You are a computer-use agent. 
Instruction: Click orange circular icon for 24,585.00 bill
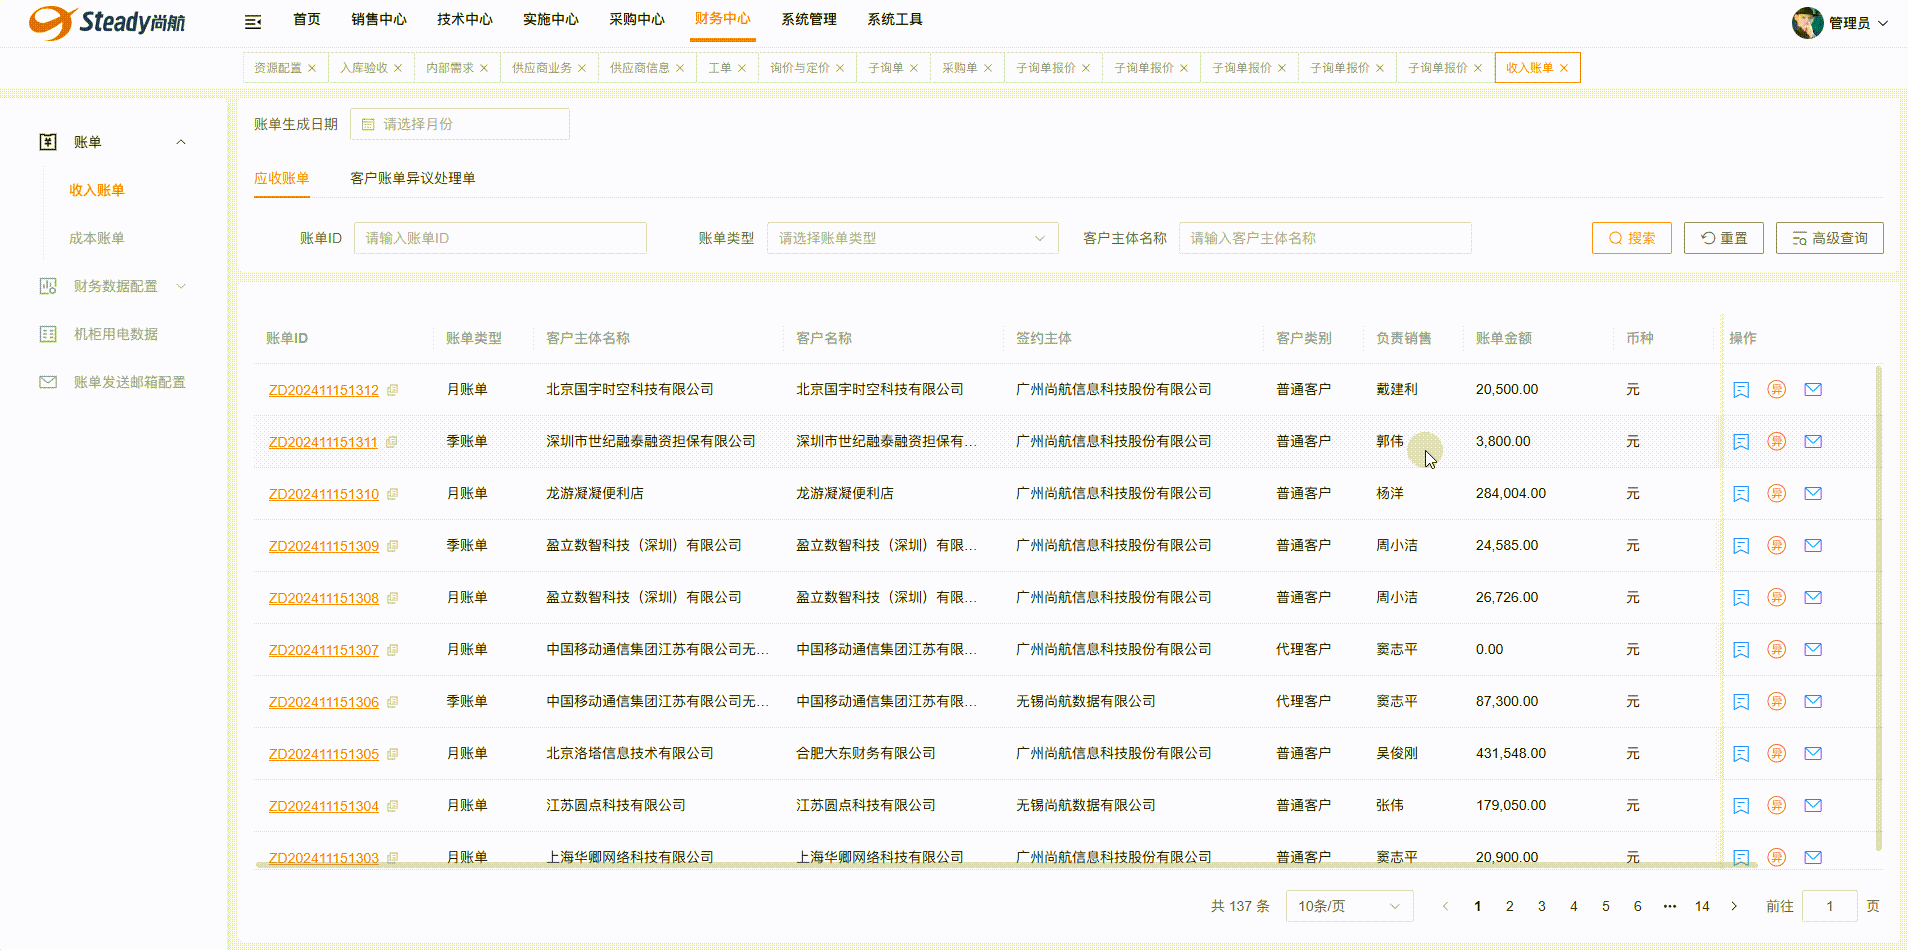click(x=1777, y=546)
